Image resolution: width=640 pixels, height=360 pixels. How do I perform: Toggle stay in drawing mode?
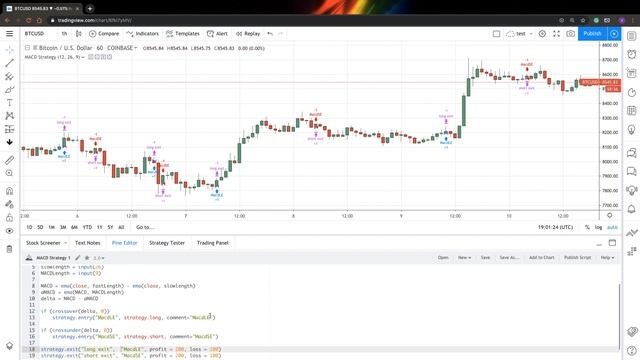[9, 204]
